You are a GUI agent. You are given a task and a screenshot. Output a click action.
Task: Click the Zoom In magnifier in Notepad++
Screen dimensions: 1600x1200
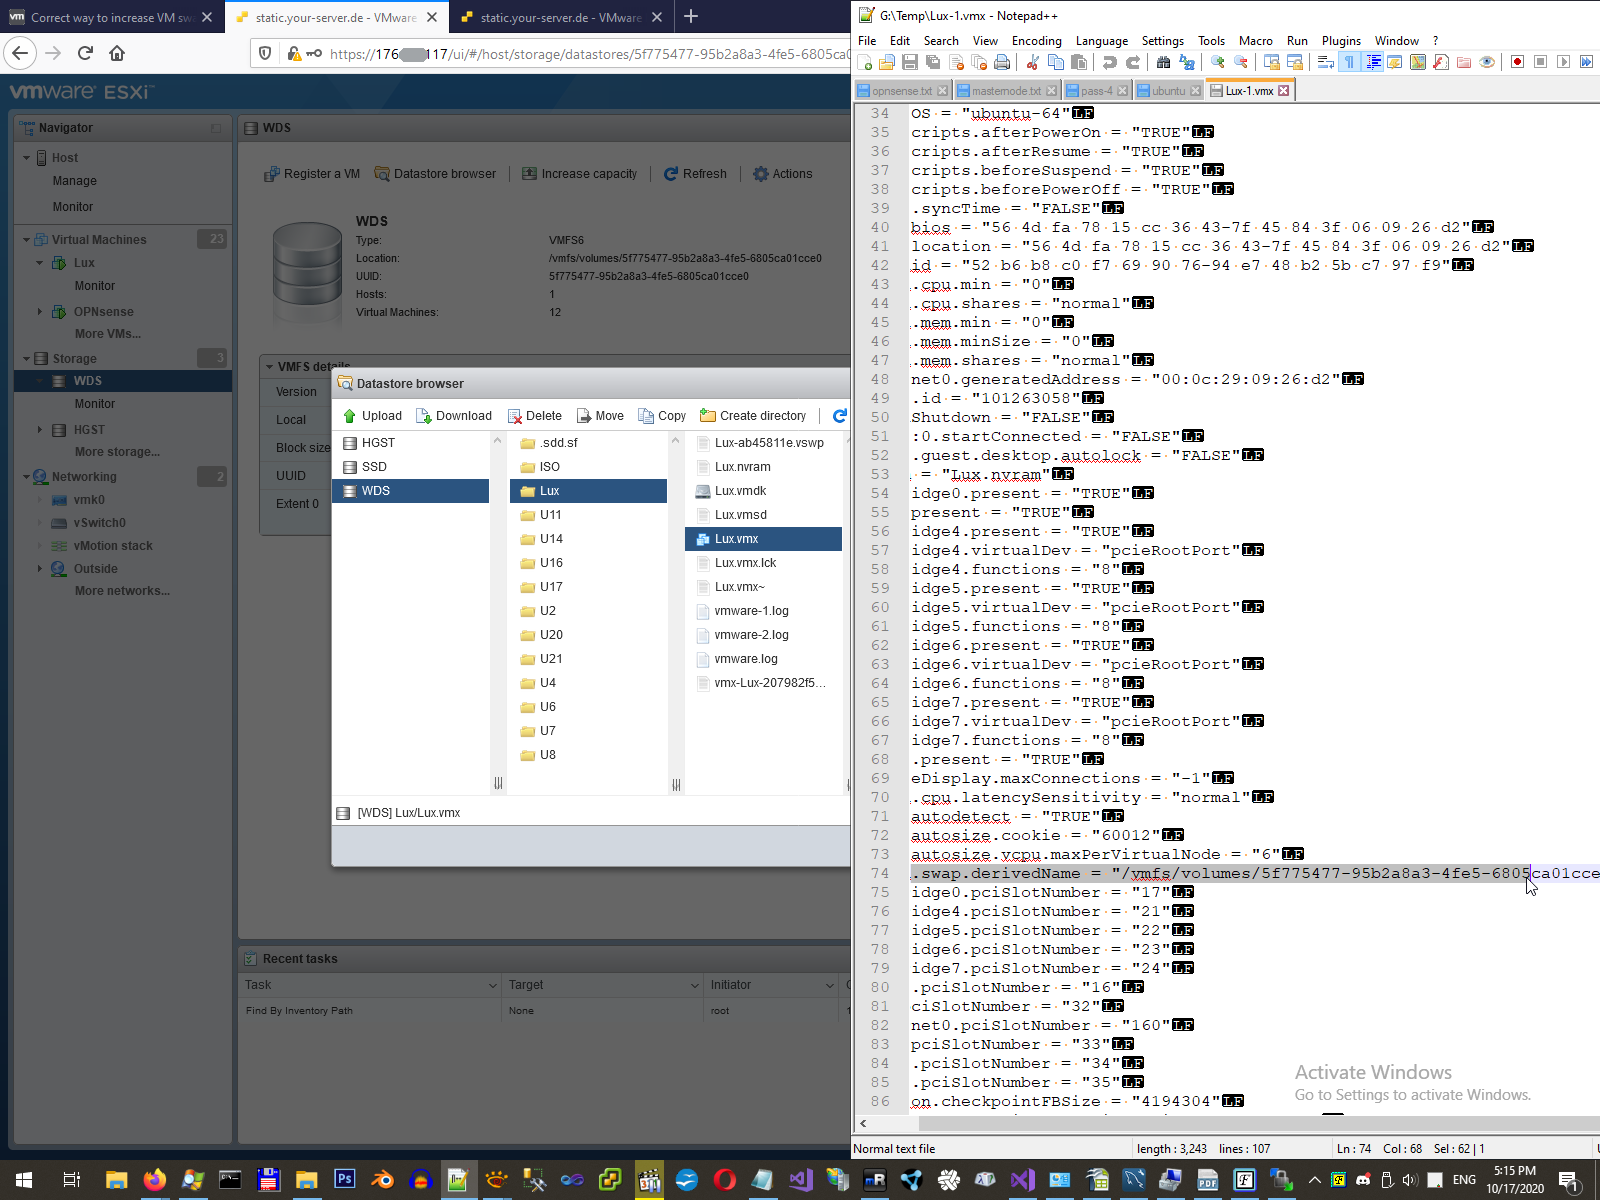[1218, 62]
